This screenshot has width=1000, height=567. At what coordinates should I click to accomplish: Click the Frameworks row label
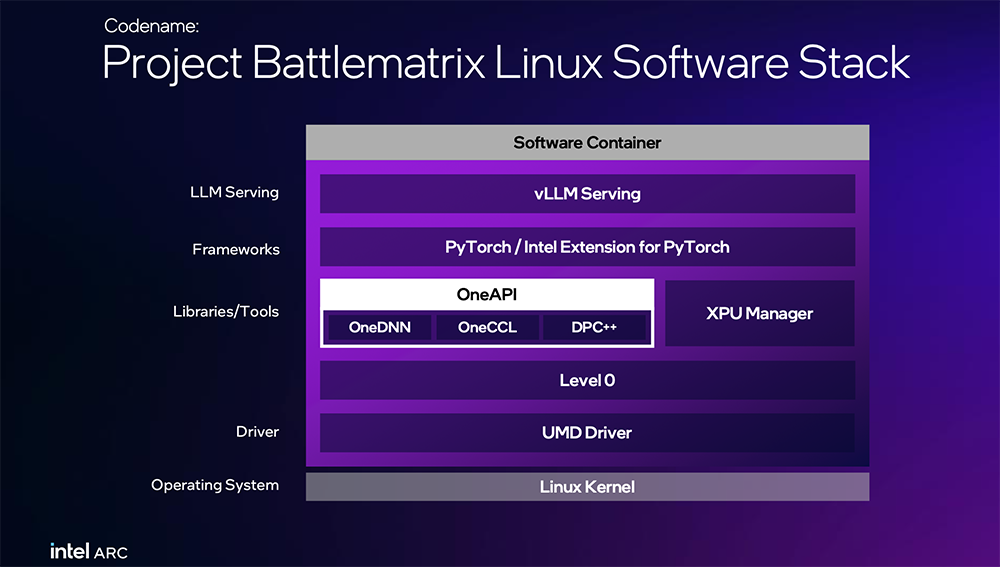click(236, 249)
